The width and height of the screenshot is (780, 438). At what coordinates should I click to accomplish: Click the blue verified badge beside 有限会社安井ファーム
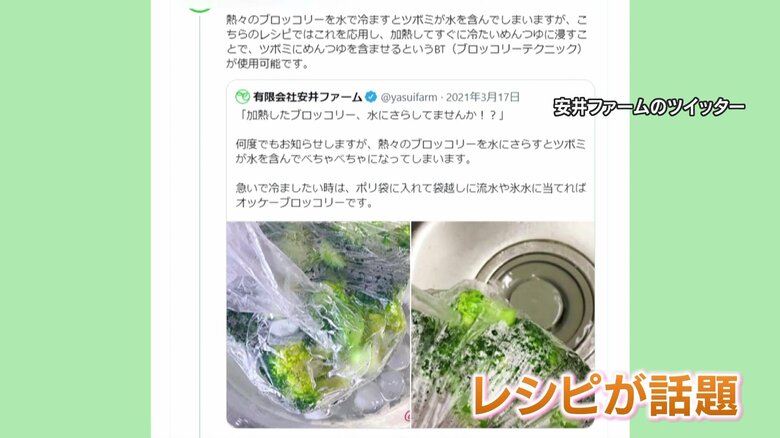pos(371,97)
